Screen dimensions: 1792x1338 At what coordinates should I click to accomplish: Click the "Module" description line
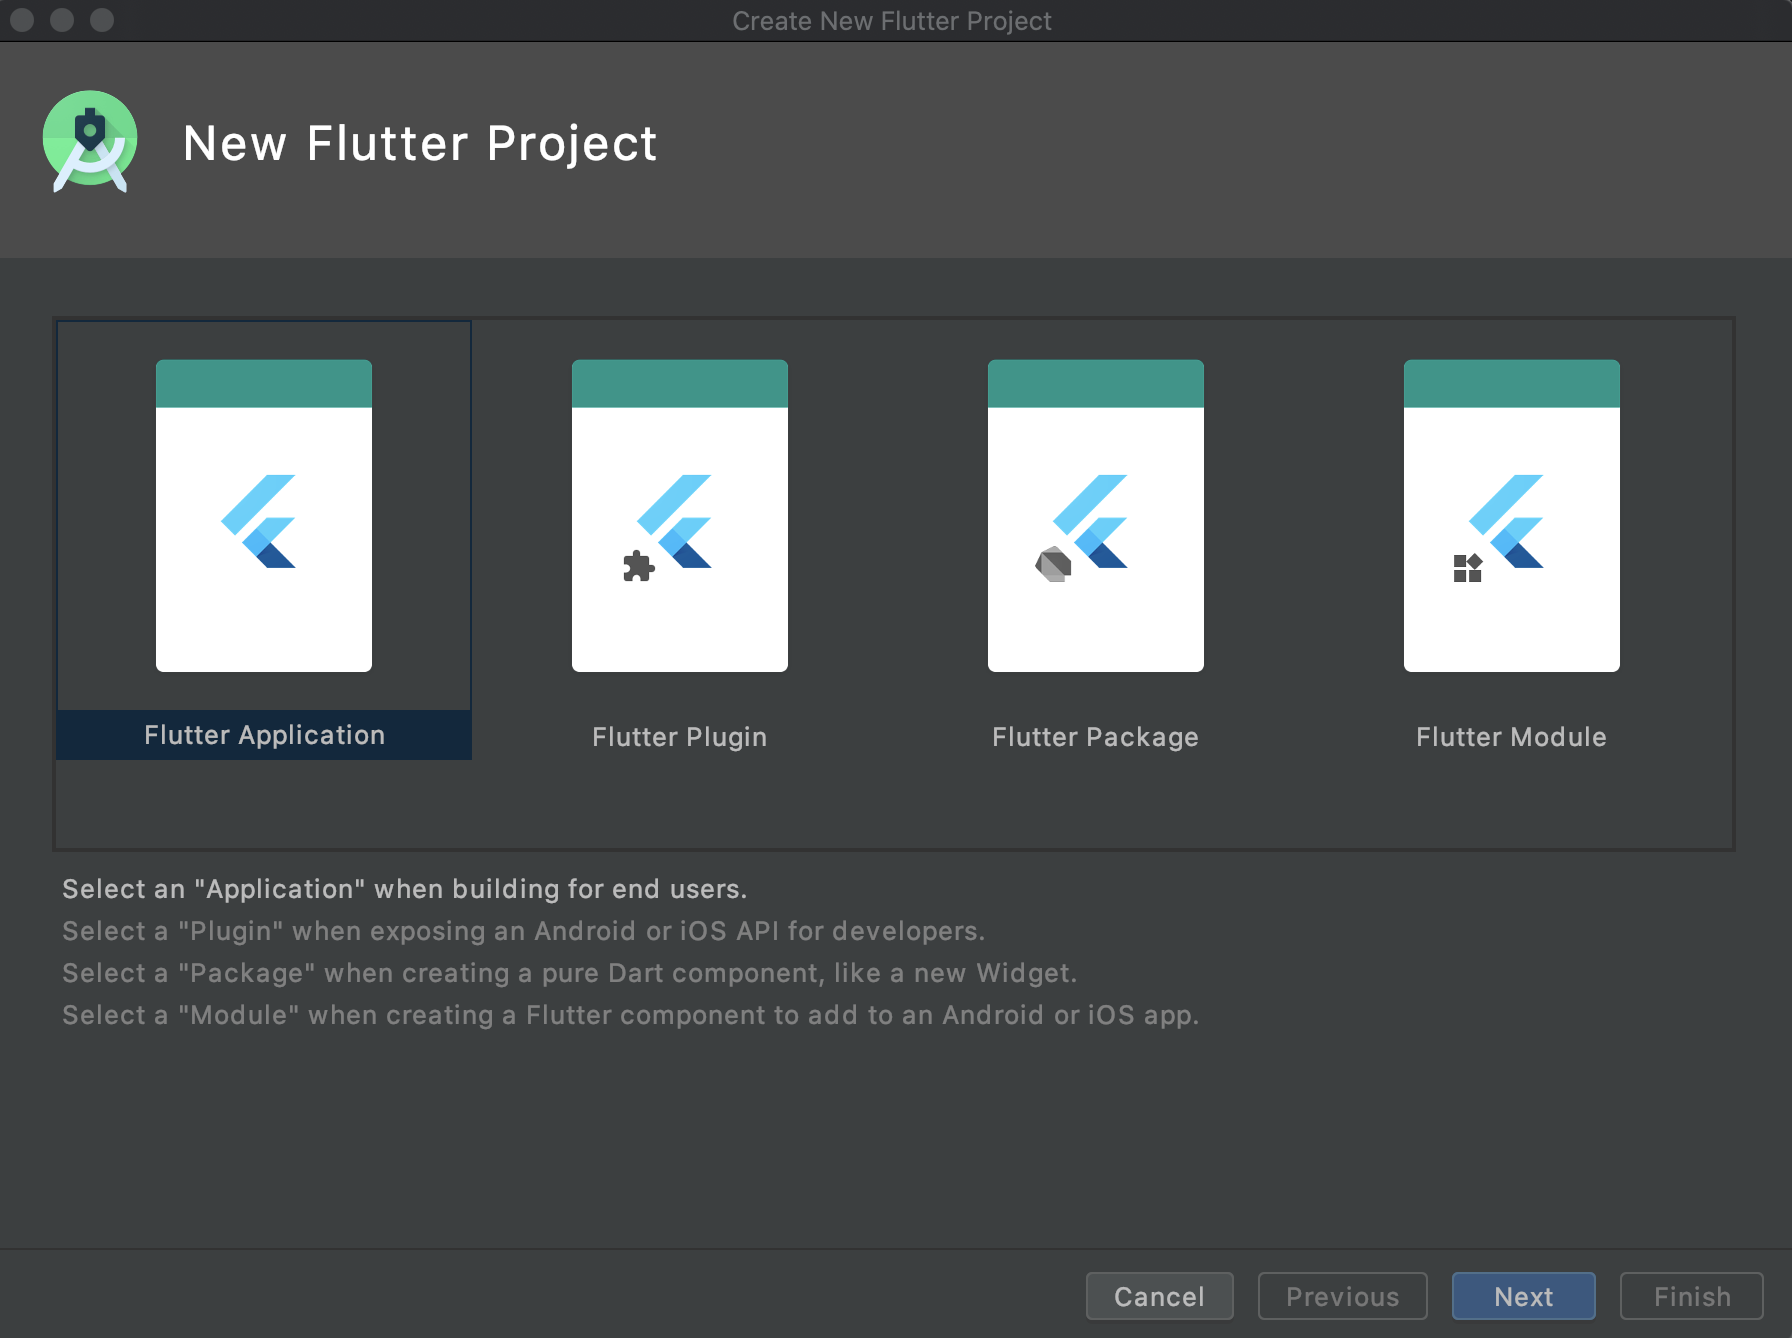[x=631, y=1015]
